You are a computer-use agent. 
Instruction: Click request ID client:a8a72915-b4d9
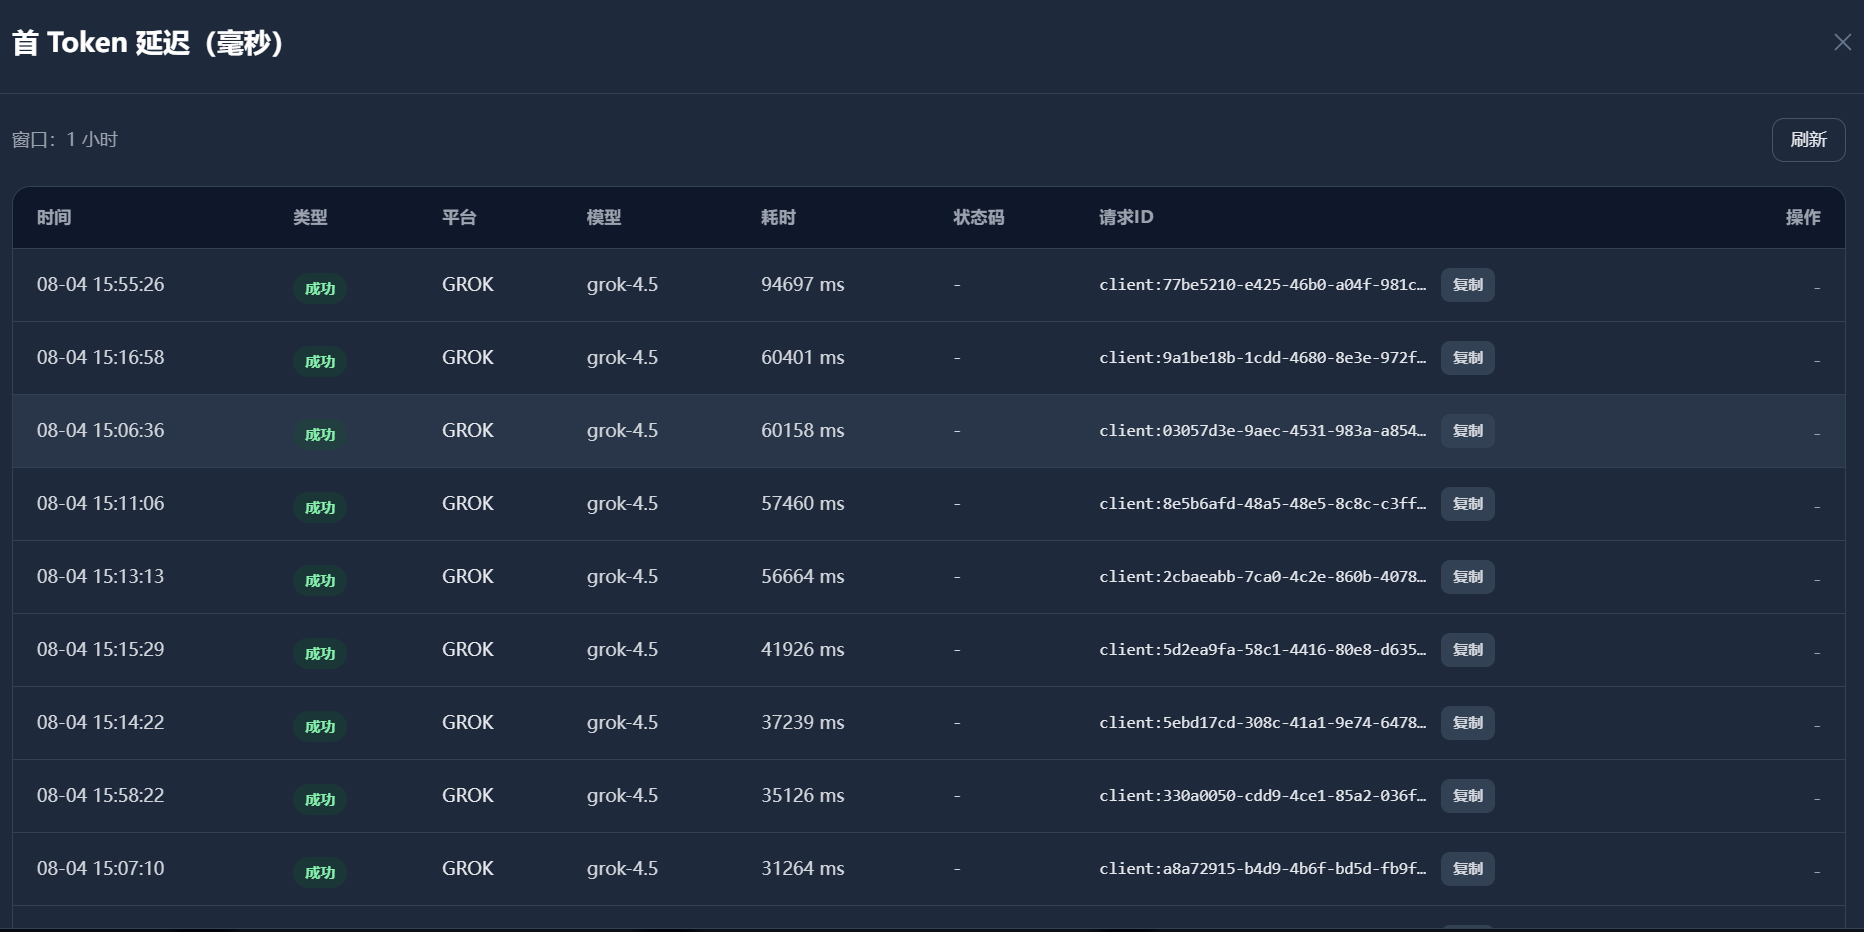(1263, 869)
